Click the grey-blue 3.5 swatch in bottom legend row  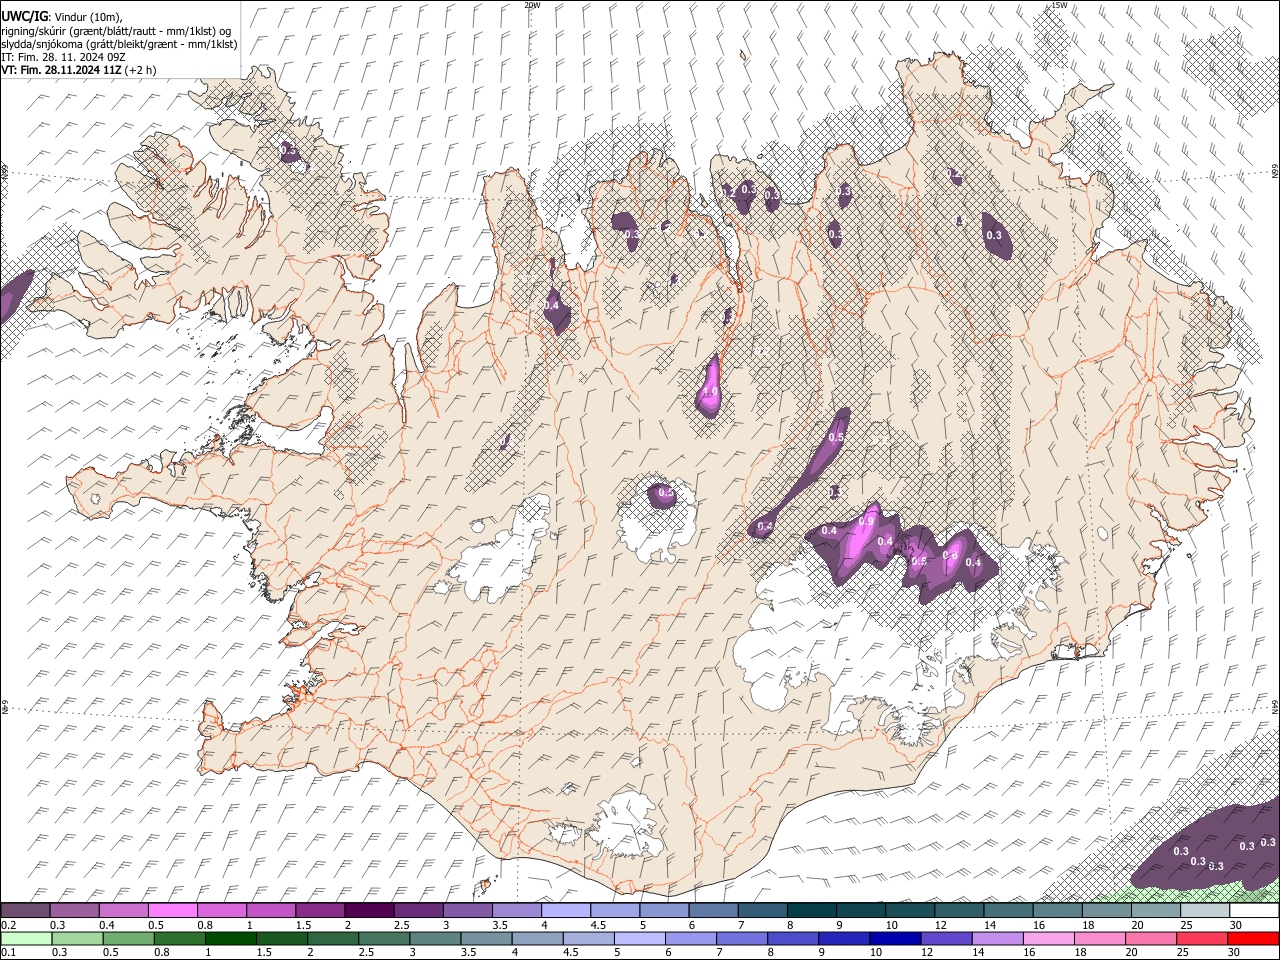tap(487, 938)
